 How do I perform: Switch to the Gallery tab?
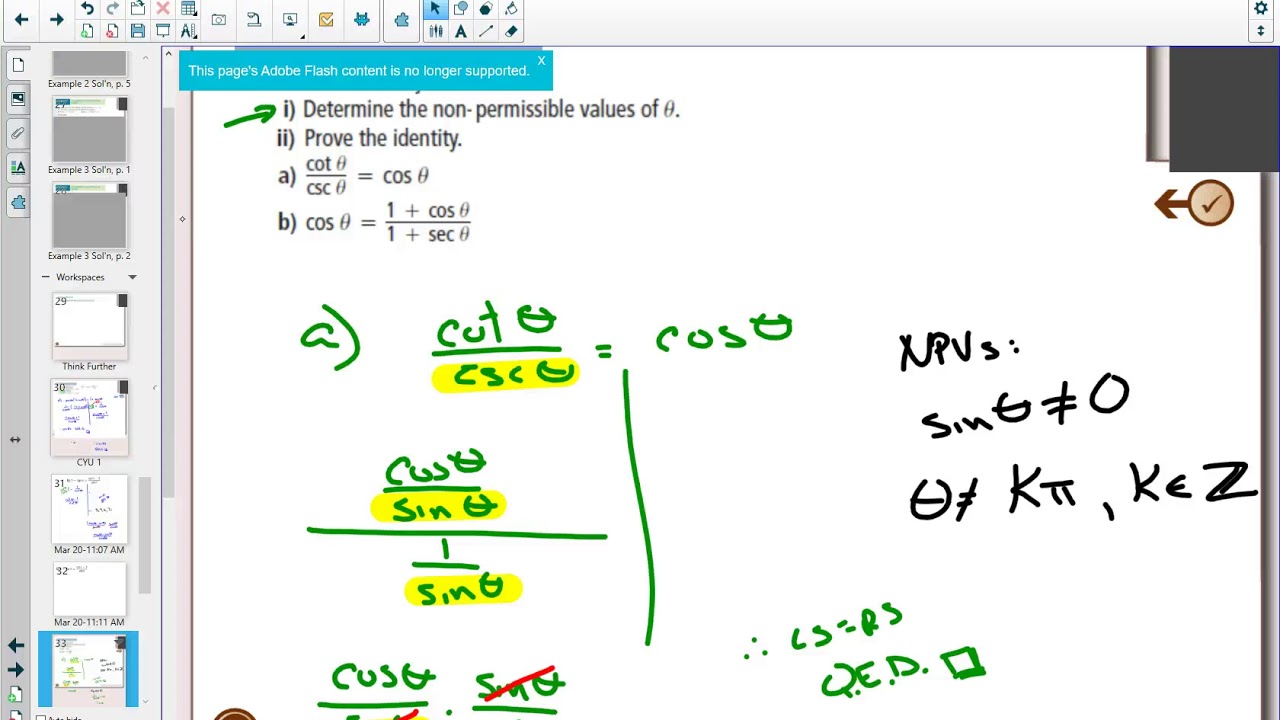(x=18, y=99)
